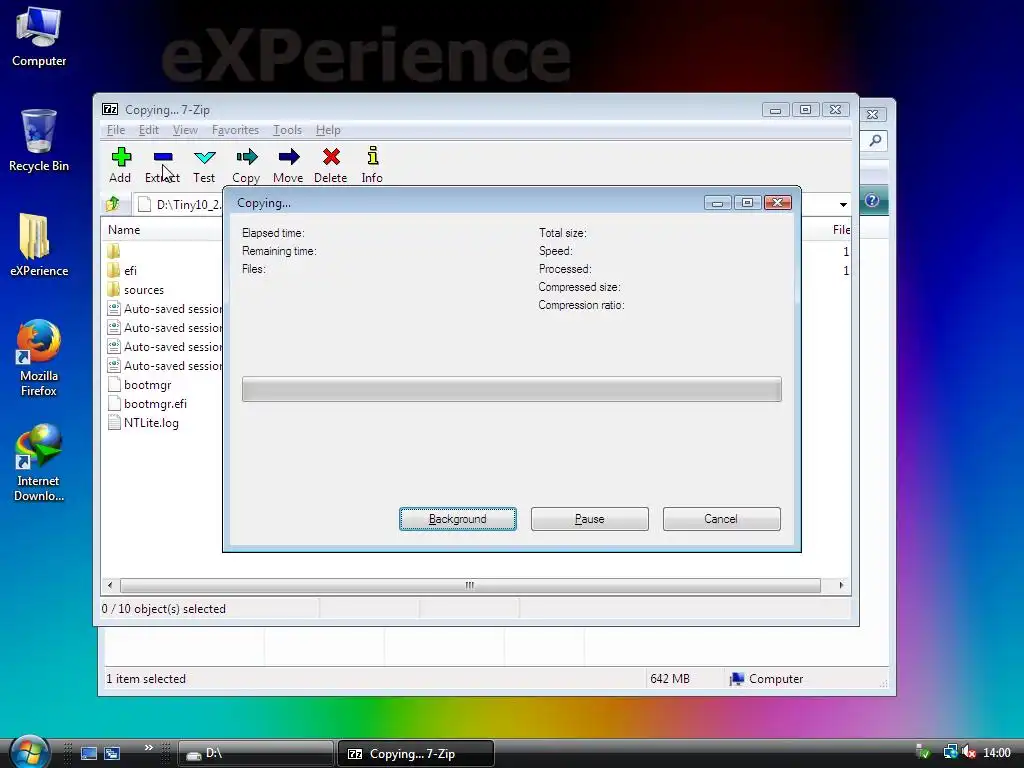Click the up-folder icon beside path bar
This screenshot has width=1024, height=768.
(113, 204)
